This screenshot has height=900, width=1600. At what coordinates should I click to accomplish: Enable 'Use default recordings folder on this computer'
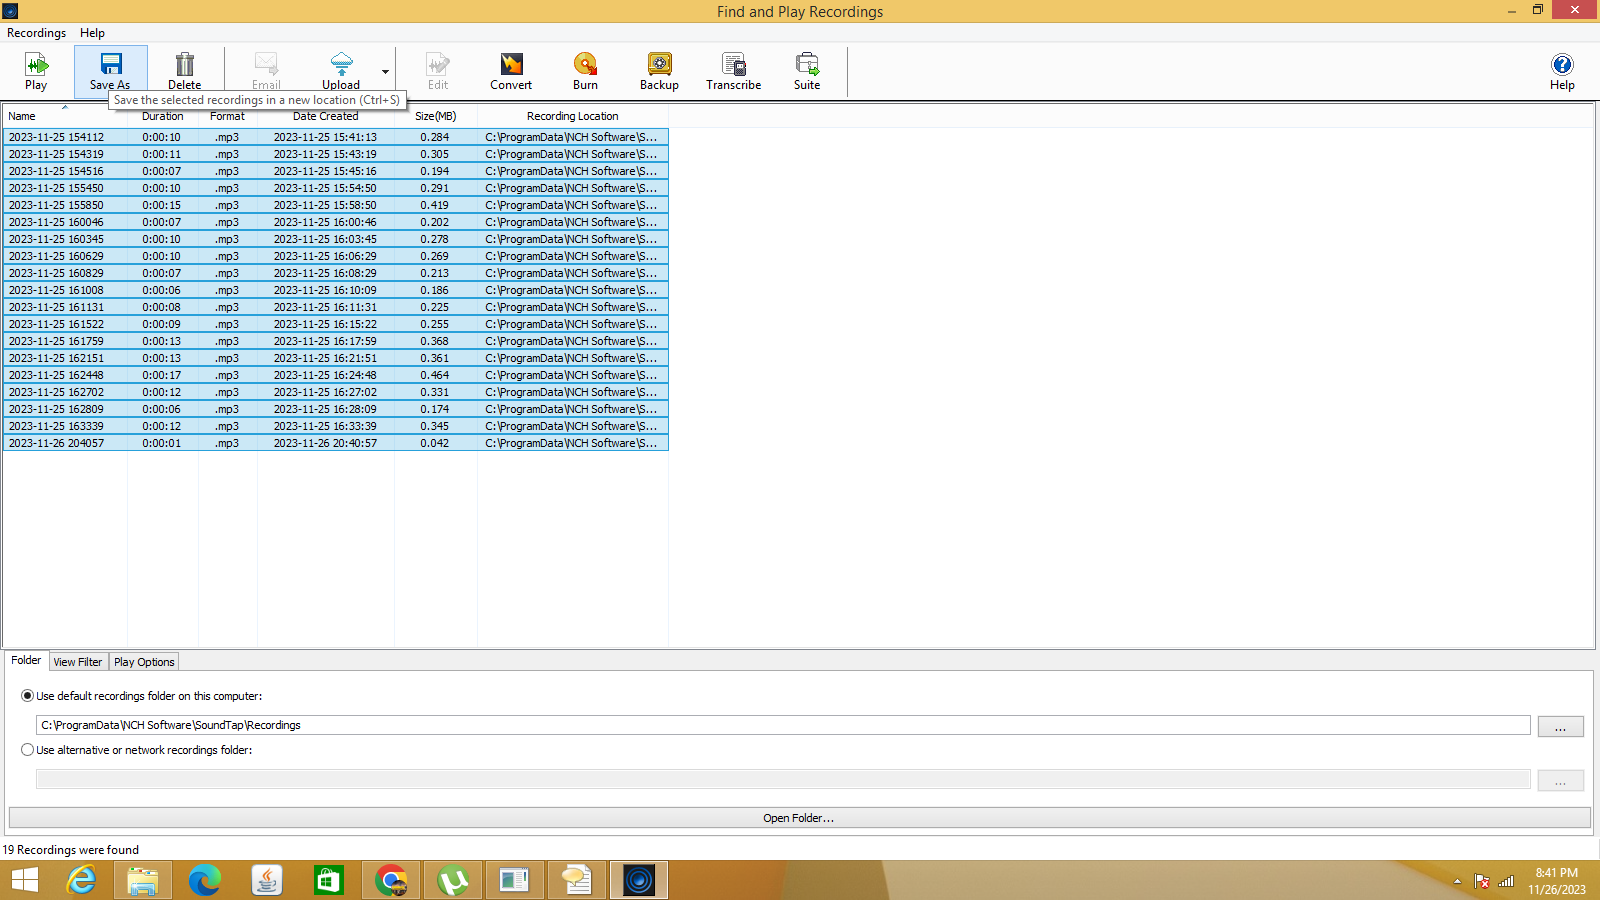[x=28, y=696]
